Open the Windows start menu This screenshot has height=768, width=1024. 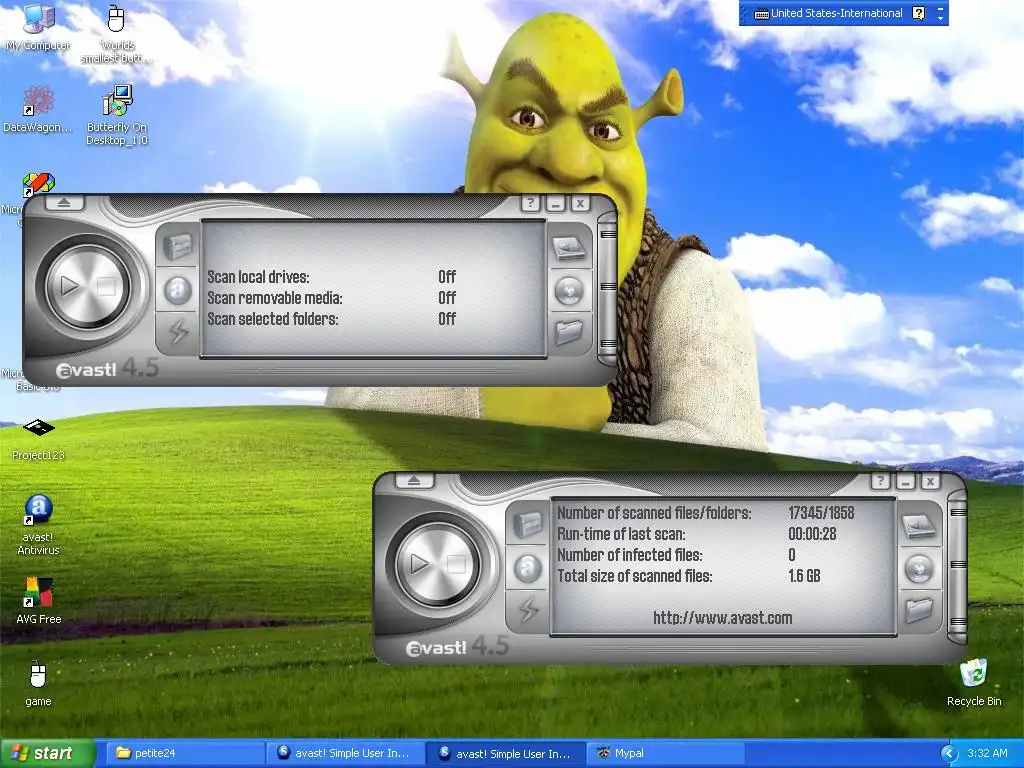(47, 753)
